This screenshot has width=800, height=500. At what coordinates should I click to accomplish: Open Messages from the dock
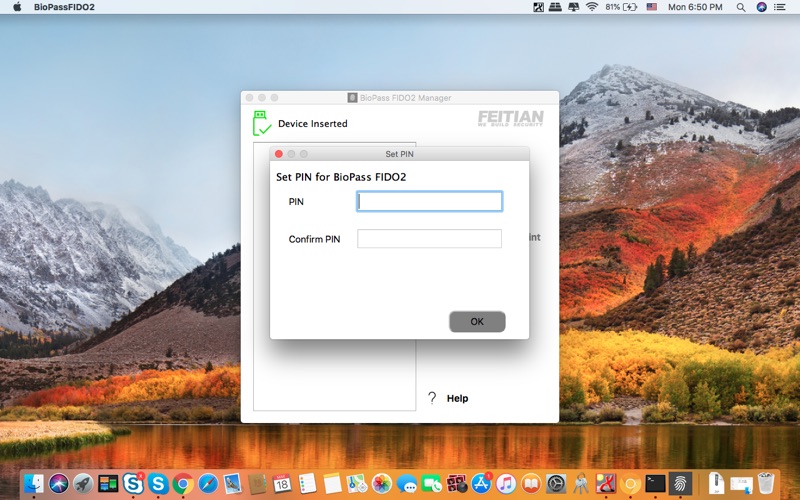point(407,483)
